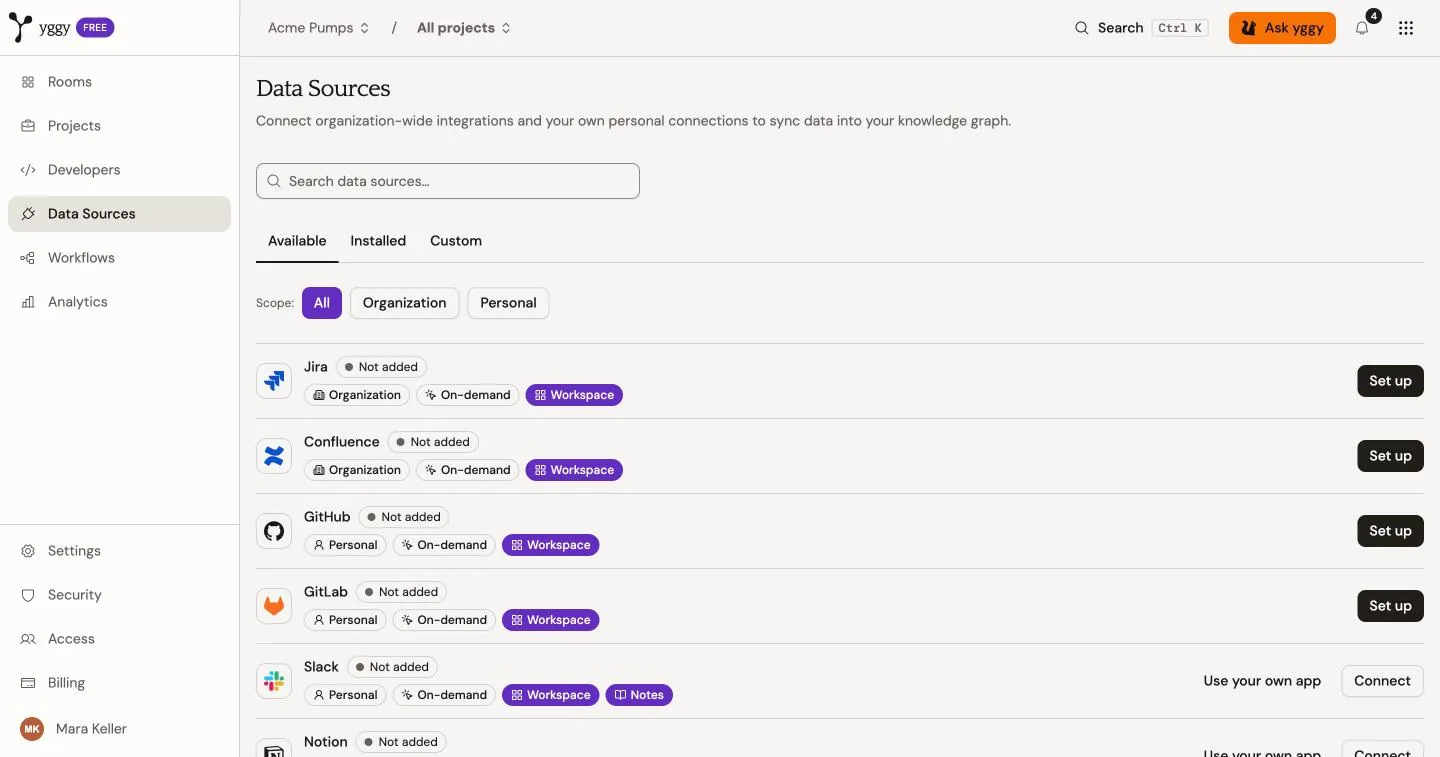Set up the GitLab integration
Image resolution: width=1440 pixels, height=757 pixels.
click(x=1390, y=606)
